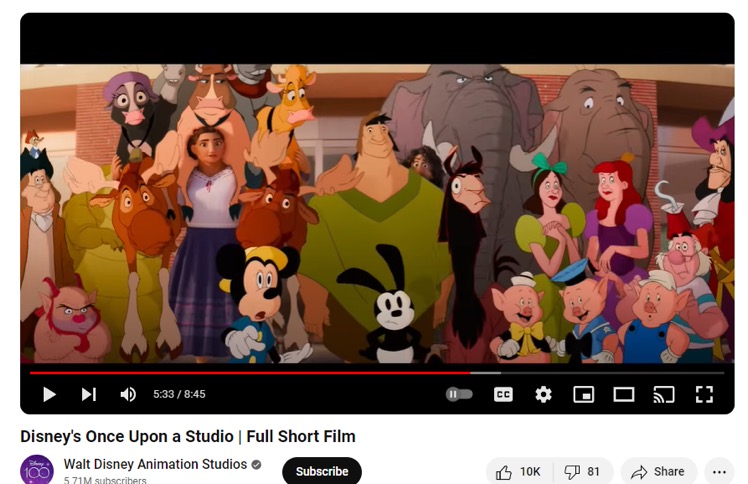Open Walt Disney Animation Studios channel
Image resolution: width=748 pixels, height=484 pixels.
(155, 464)
